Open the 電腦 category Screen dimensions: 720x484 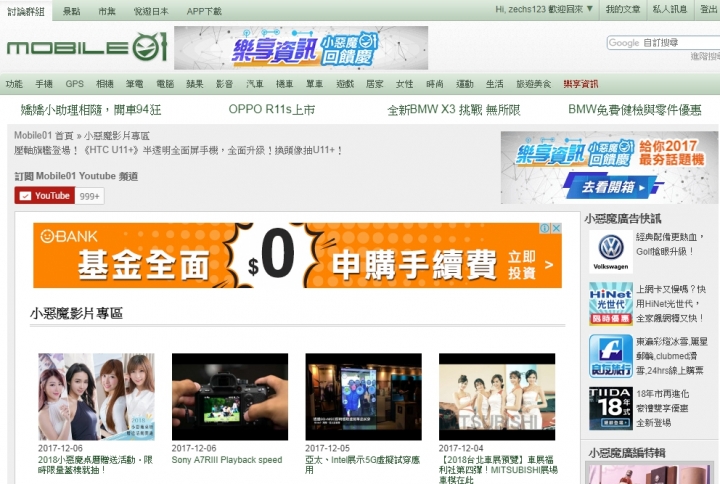coord(165,84)
